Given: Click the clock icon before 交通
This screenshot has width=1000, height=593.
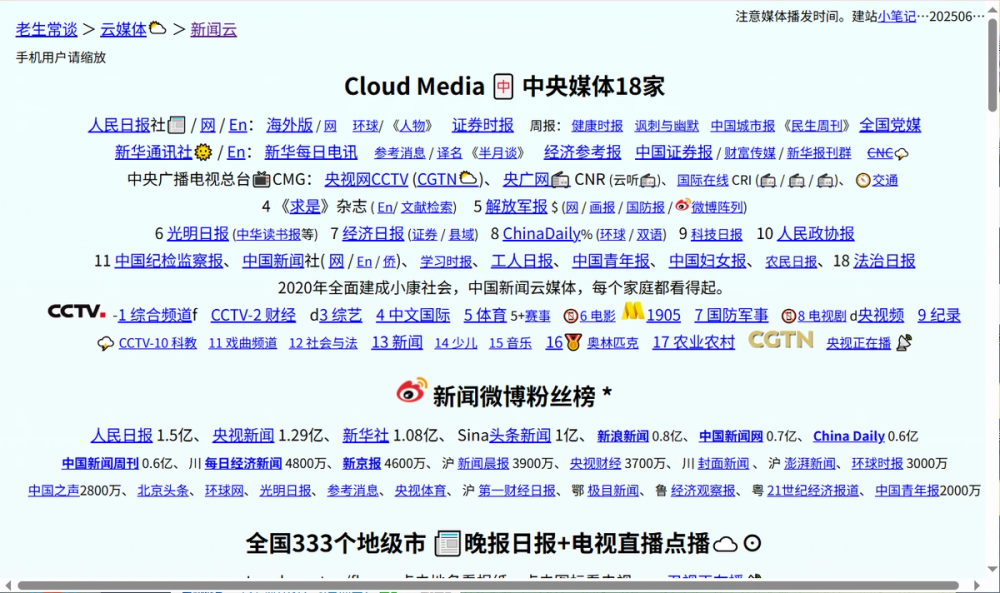Looking at the screenshot, I should tap(863, 180).
